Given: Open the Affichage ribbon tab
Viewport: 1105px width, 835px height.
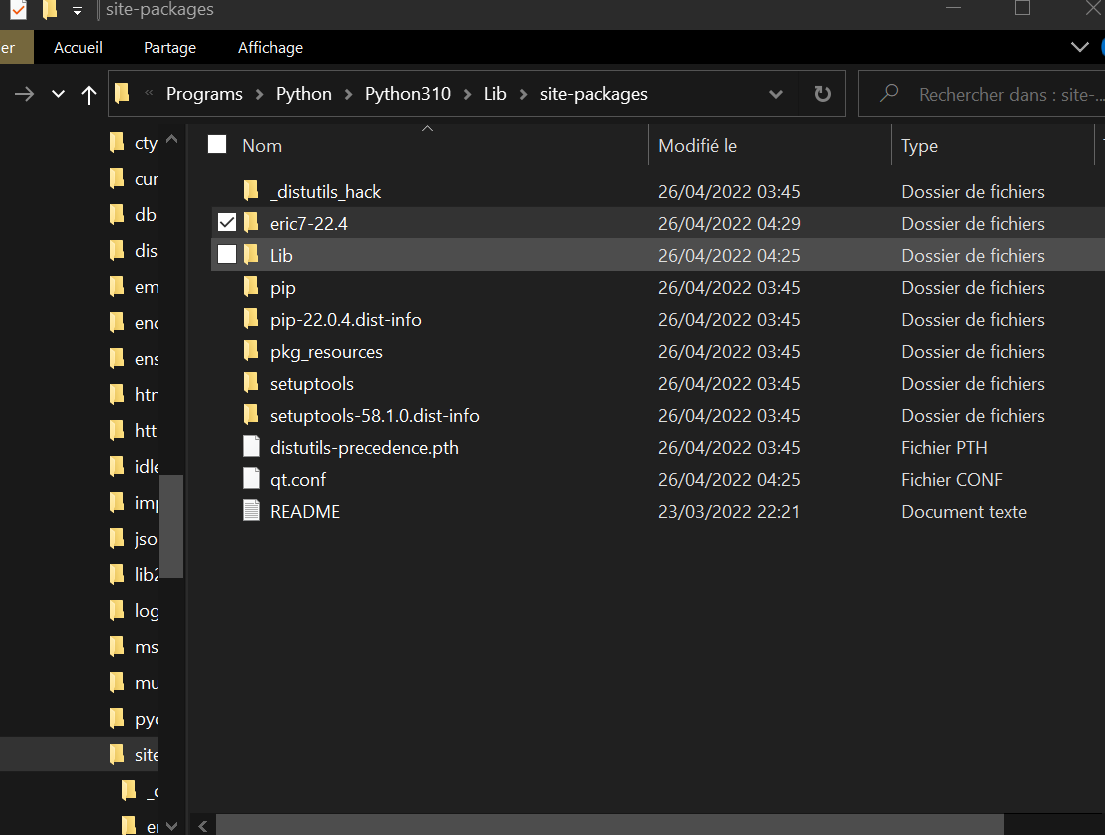Looking at the screenshot, I should point(271,47).
